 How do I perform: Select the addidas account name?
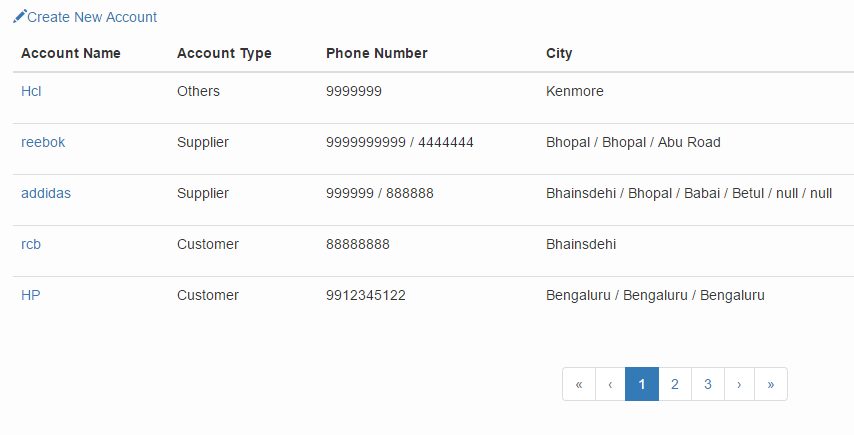[46, 193]
